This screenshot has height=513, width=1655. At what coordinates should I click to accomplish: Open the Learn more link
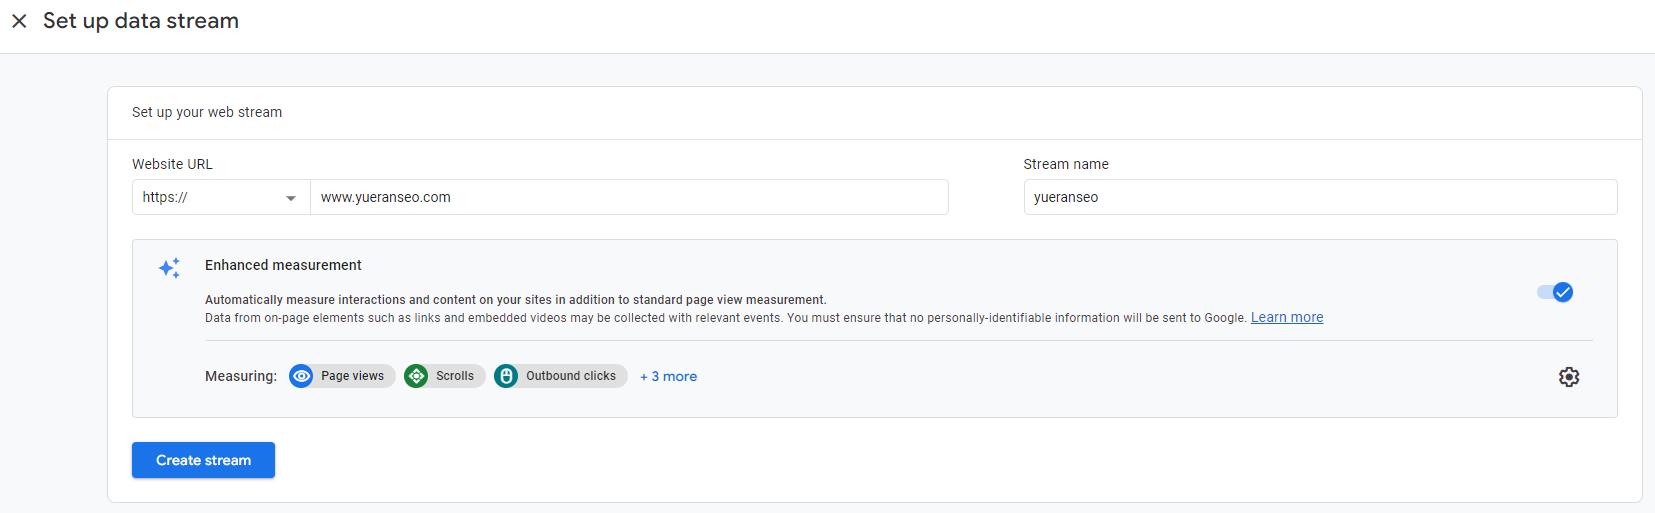coord(1287,317)
